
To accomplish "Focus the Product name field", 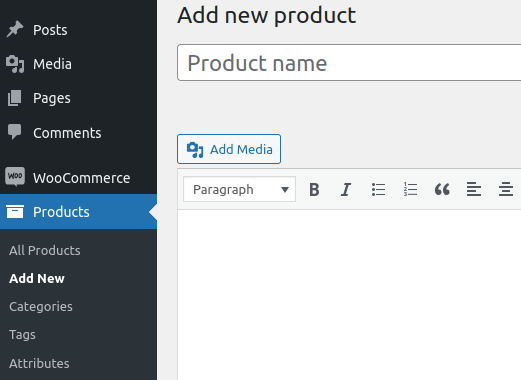I will tap(349, 63).
